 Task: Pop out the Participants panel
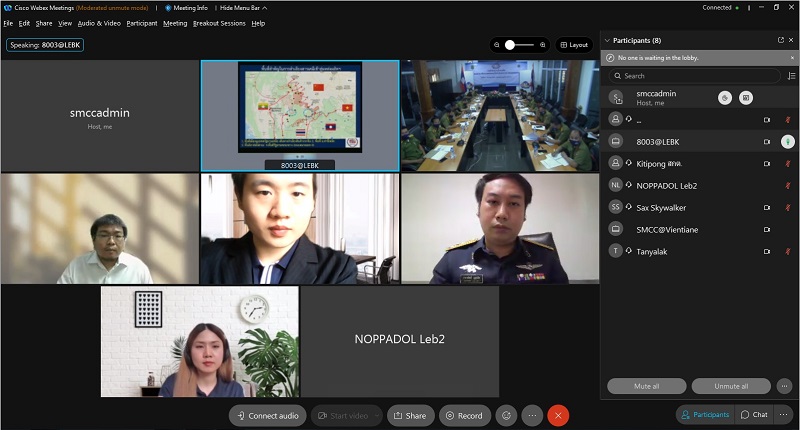pos(781,40)
